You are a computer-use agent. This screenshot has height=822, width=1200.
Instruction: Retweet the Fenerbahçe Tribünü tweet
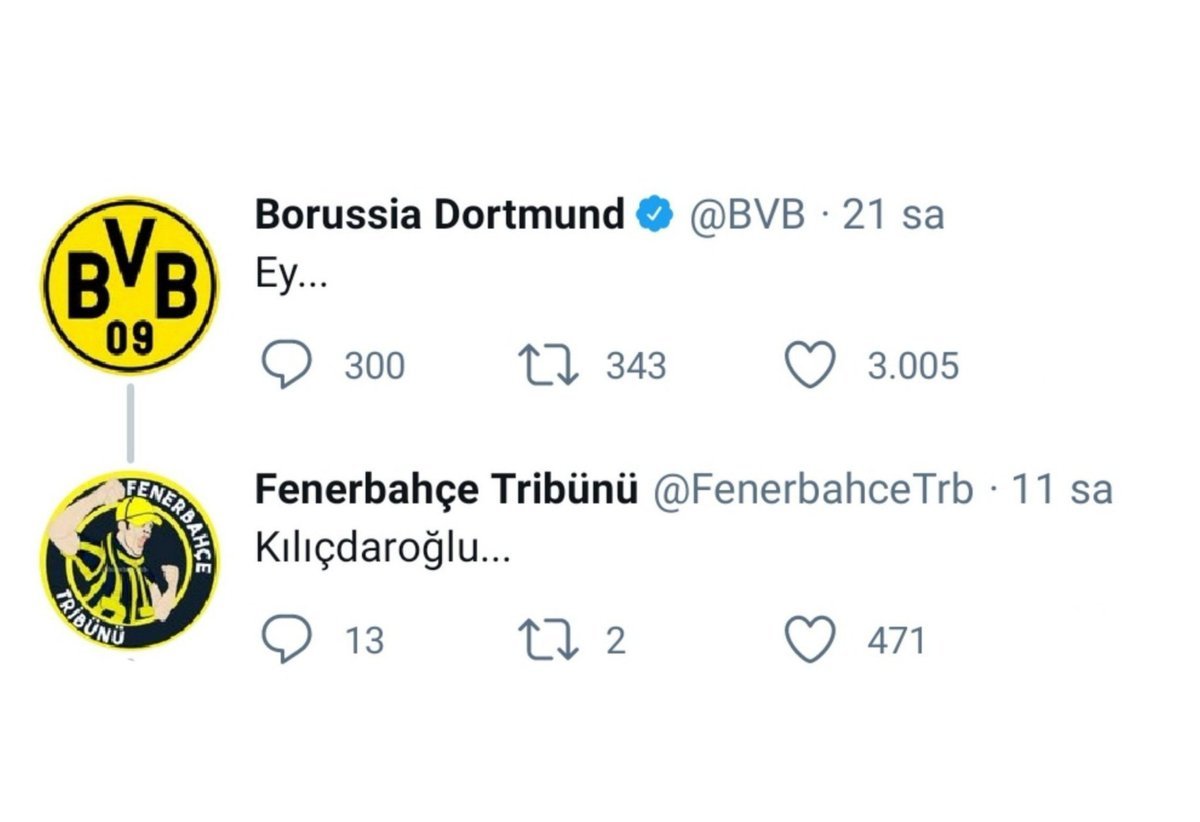click(550, 640)
